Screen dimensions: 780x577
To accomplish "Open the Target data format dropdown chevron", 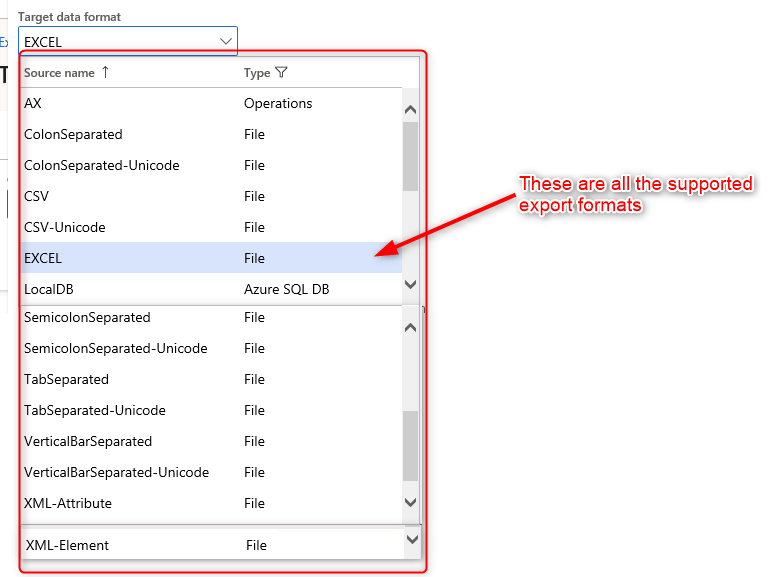I will 225,41.
